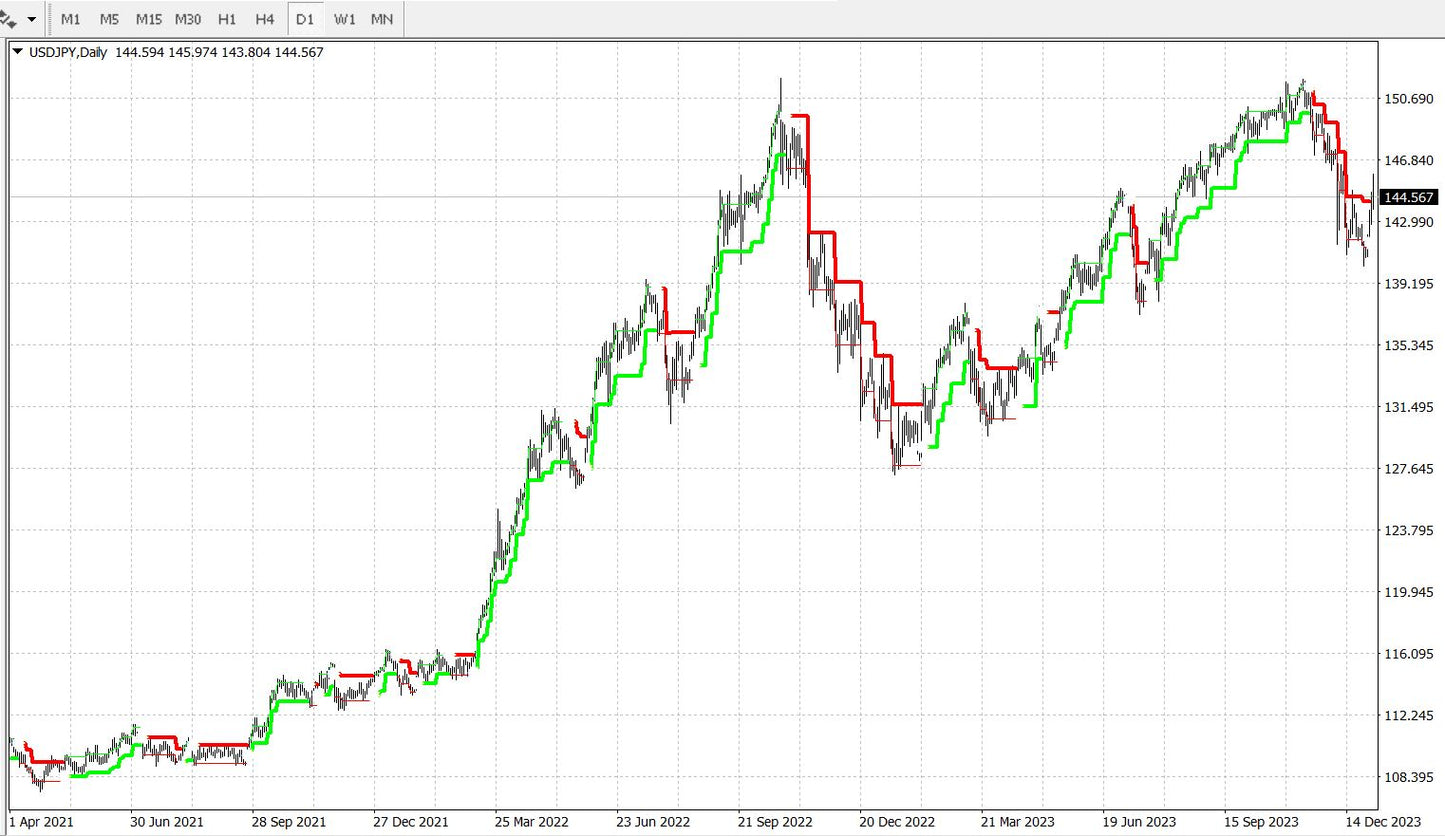Select the H4 four-hour timeframe
This screenshot has height=836, width=1445.
264,18
